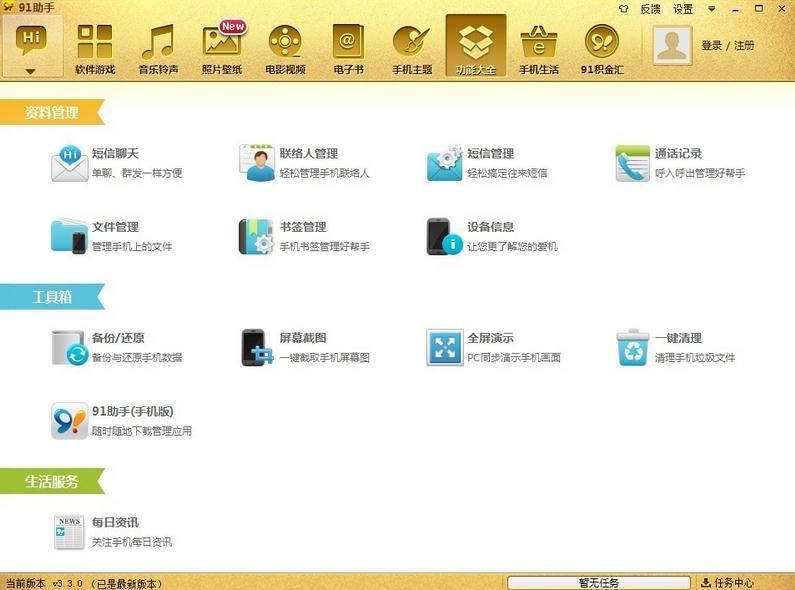
Task: Open 设置 settings
Action: coord(682,9)
